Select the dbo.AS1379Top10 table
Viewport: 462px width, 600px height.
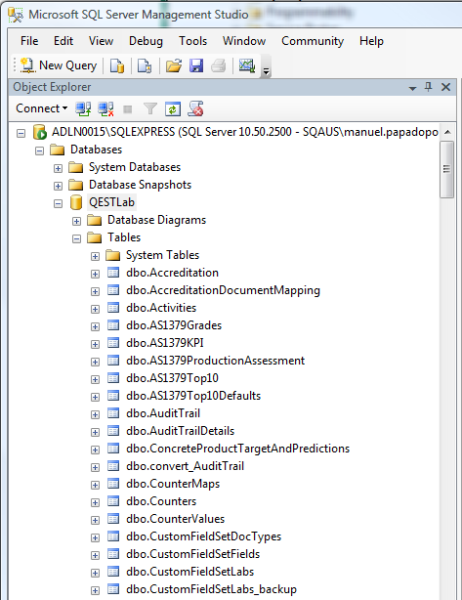tap(172, 378)
